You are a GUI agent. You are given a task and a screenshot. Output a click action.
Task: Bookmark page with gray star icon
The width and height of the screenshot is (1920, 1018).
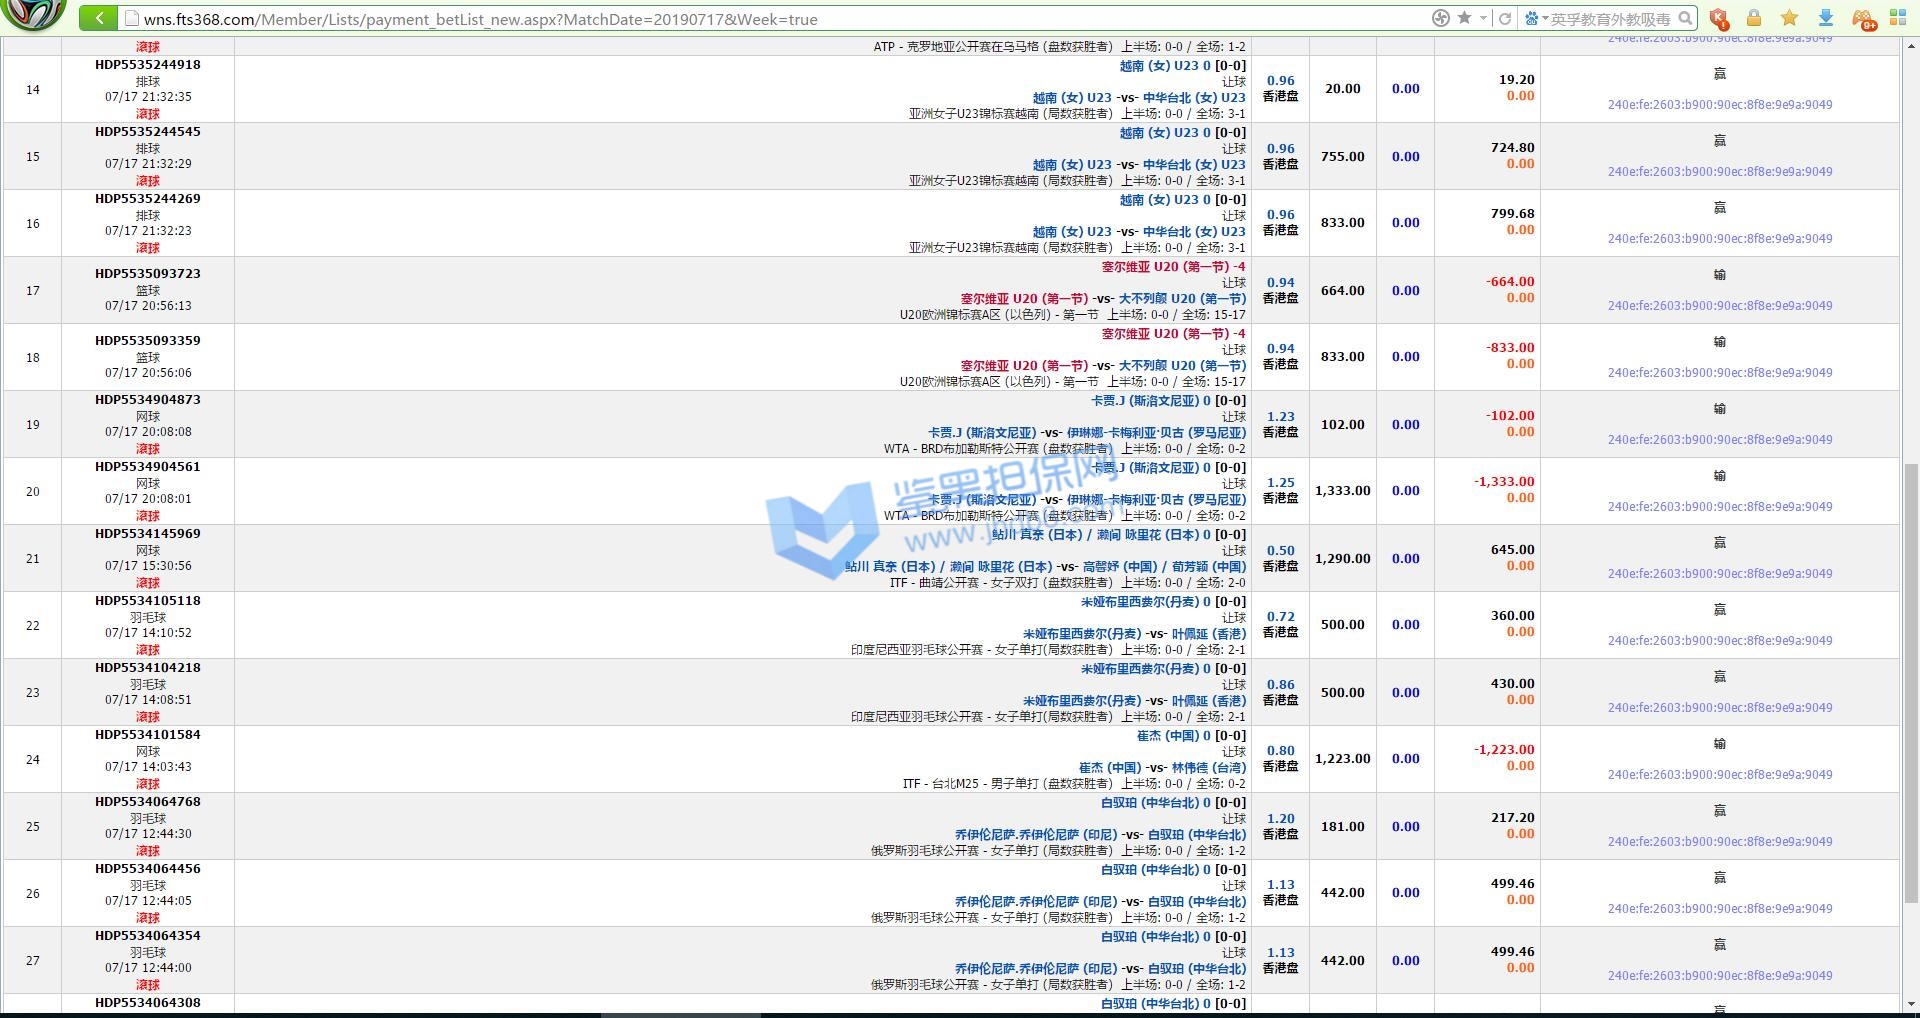click(1464, 18)
